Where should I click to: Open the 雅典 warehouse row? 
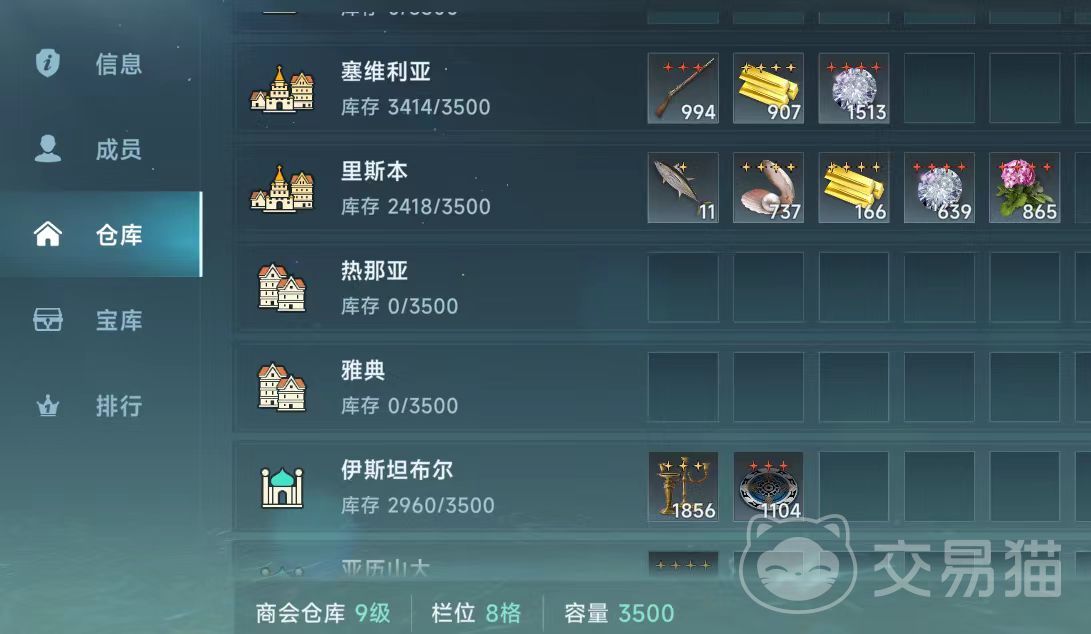click(x=661, y=387)
